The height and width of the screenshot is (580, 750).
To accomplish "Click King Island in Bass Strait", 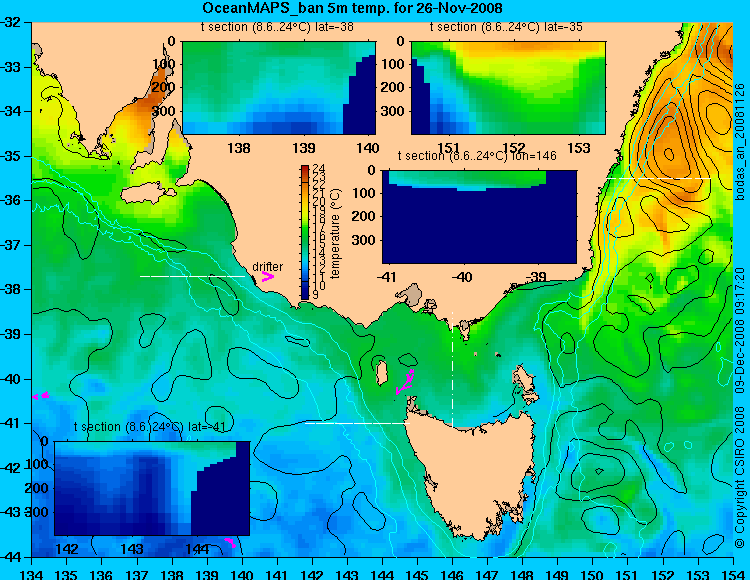I will (x=381, y=373).
